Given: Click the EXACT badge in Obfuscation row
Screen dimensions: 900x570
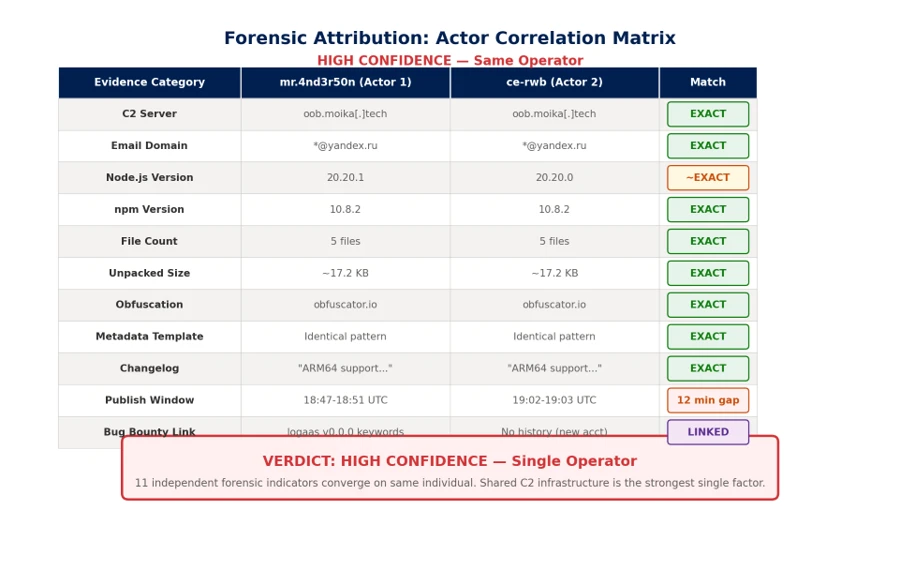Looking at the screenshot, I should (708, 305).
